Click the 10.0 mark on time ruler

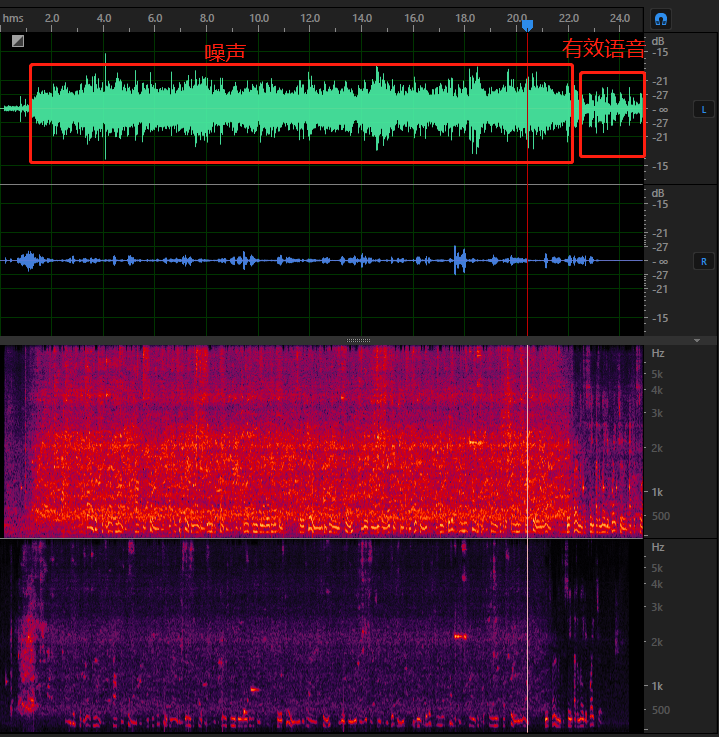(x=259, y=18)
